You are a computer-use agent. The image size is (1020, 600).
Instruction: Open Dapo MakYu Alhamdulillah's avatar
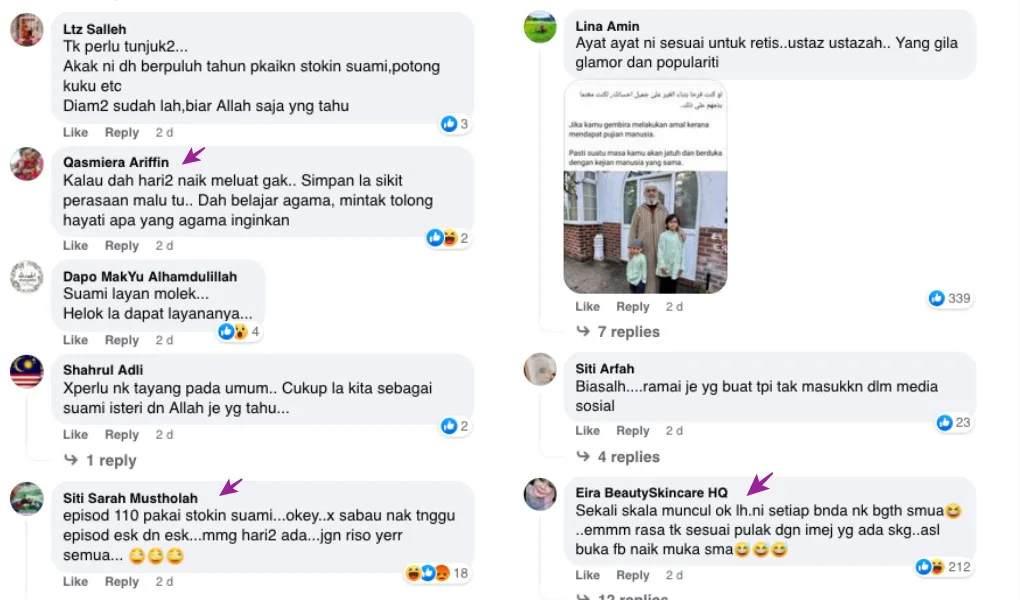click(27, 277)
